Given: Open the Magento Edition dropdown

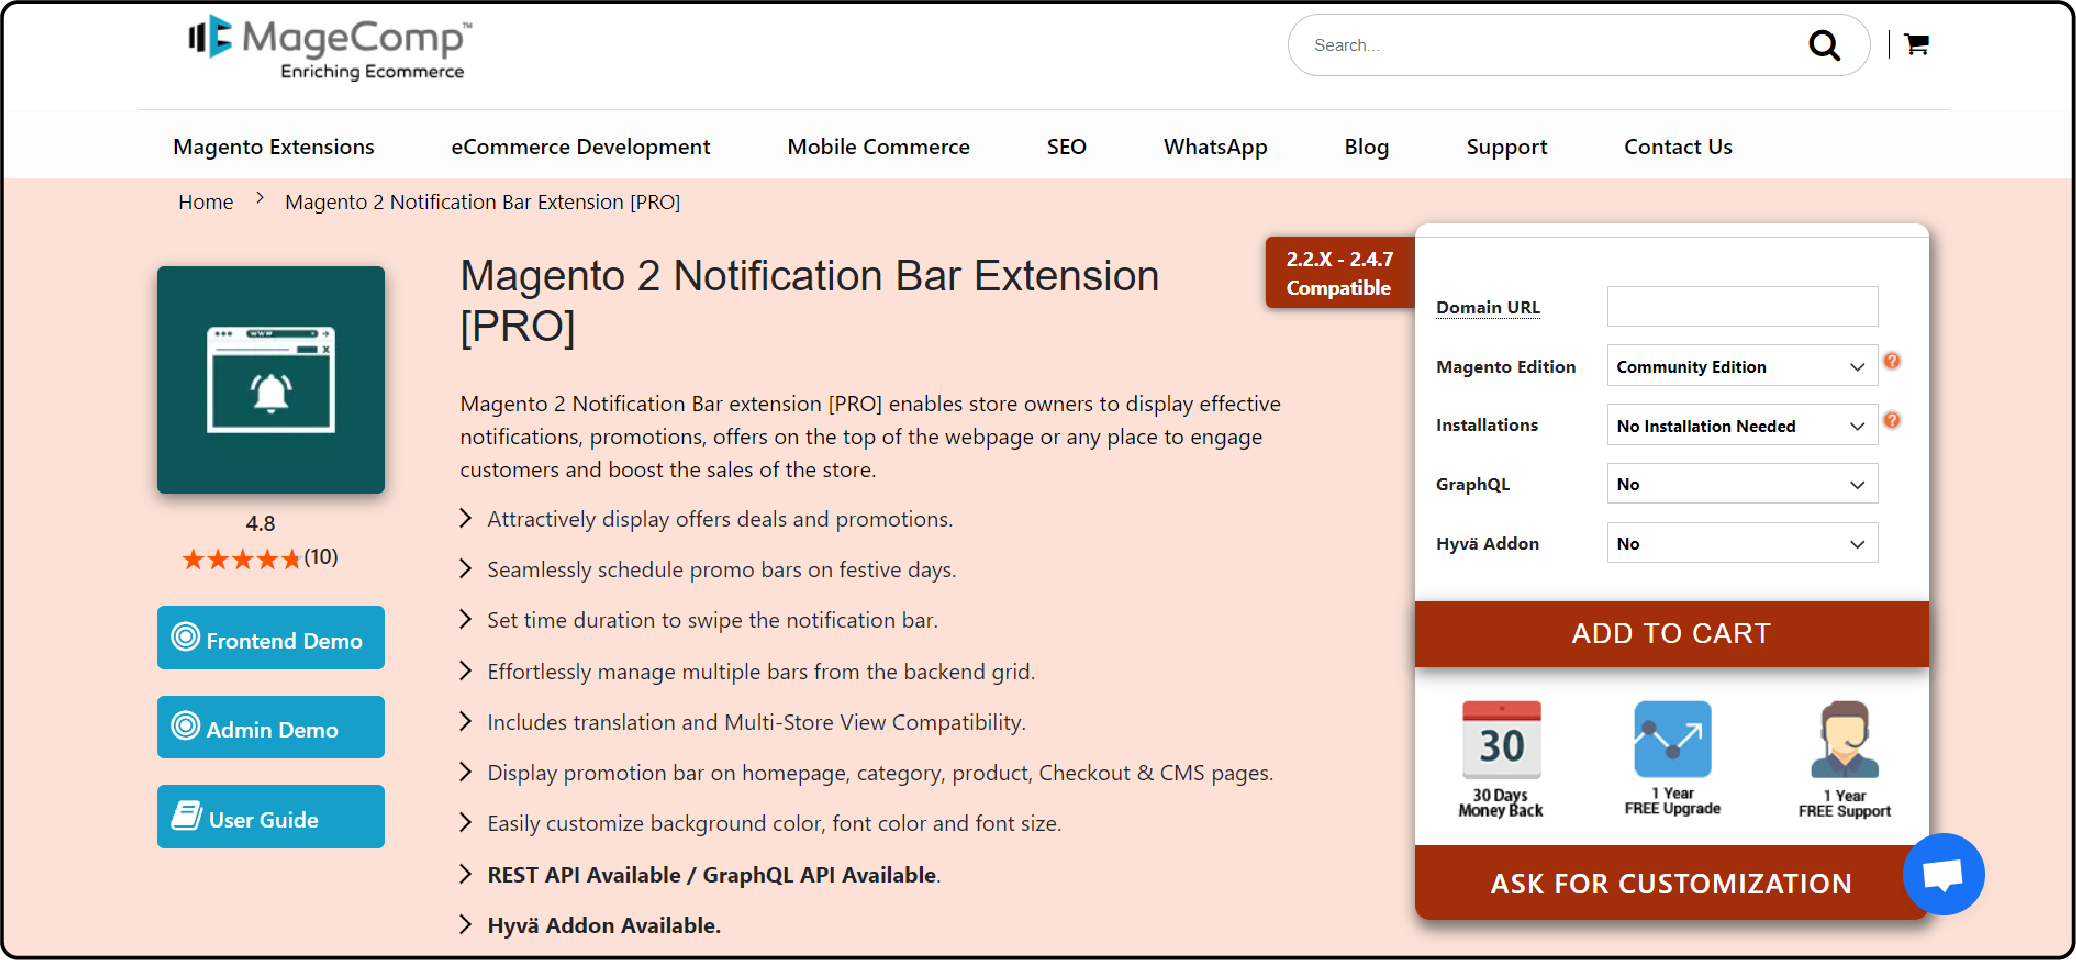Looking at the screenshot, I should [x=1742, y=366].
